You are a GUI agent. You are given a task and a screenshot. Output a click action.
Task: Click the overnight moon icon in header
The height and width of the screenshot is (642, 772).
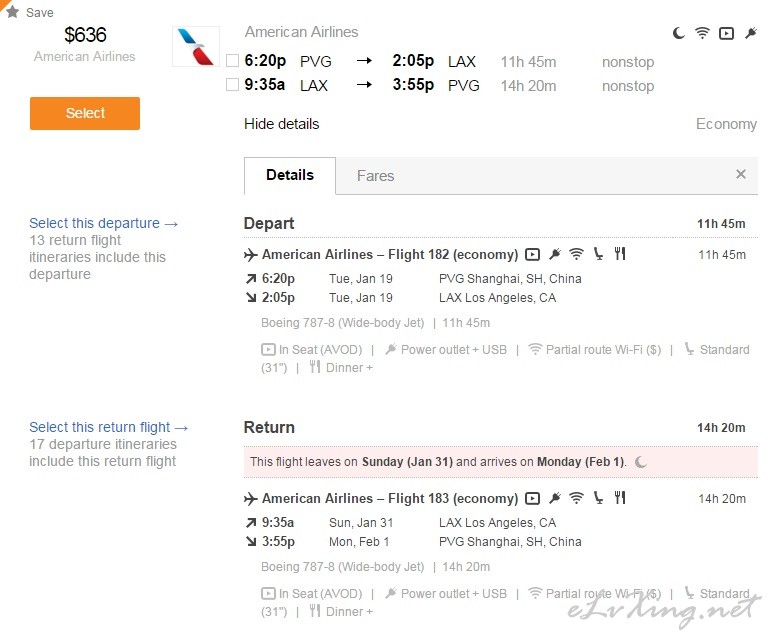point(678,33)
